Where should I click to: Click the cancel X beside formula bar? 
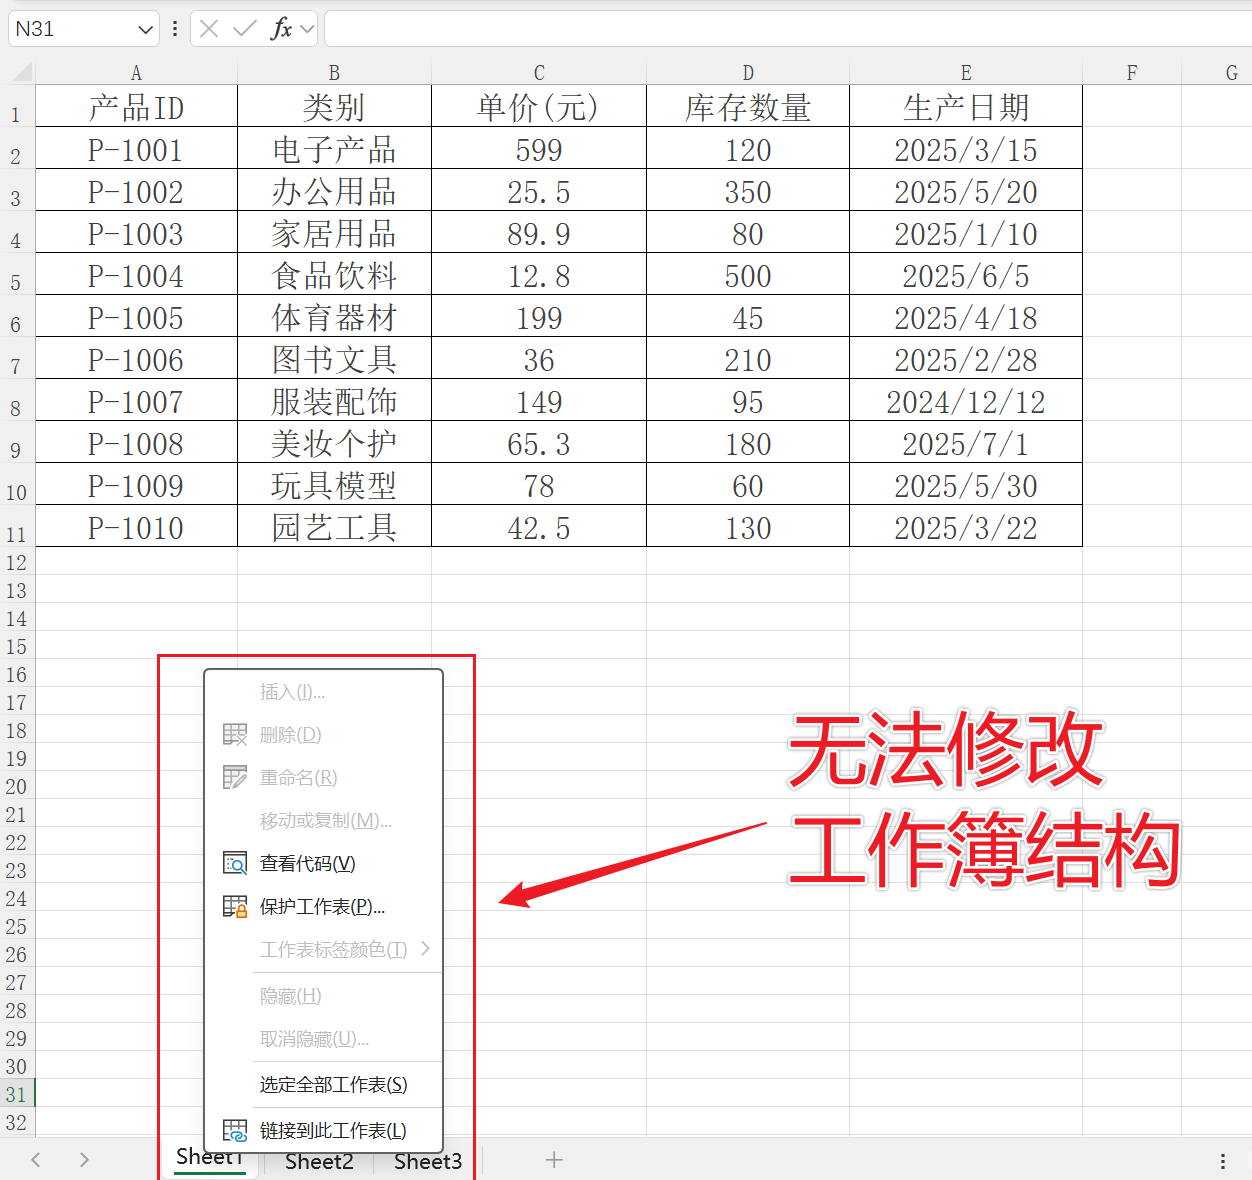pyautogui.click(x=208, y=28)
